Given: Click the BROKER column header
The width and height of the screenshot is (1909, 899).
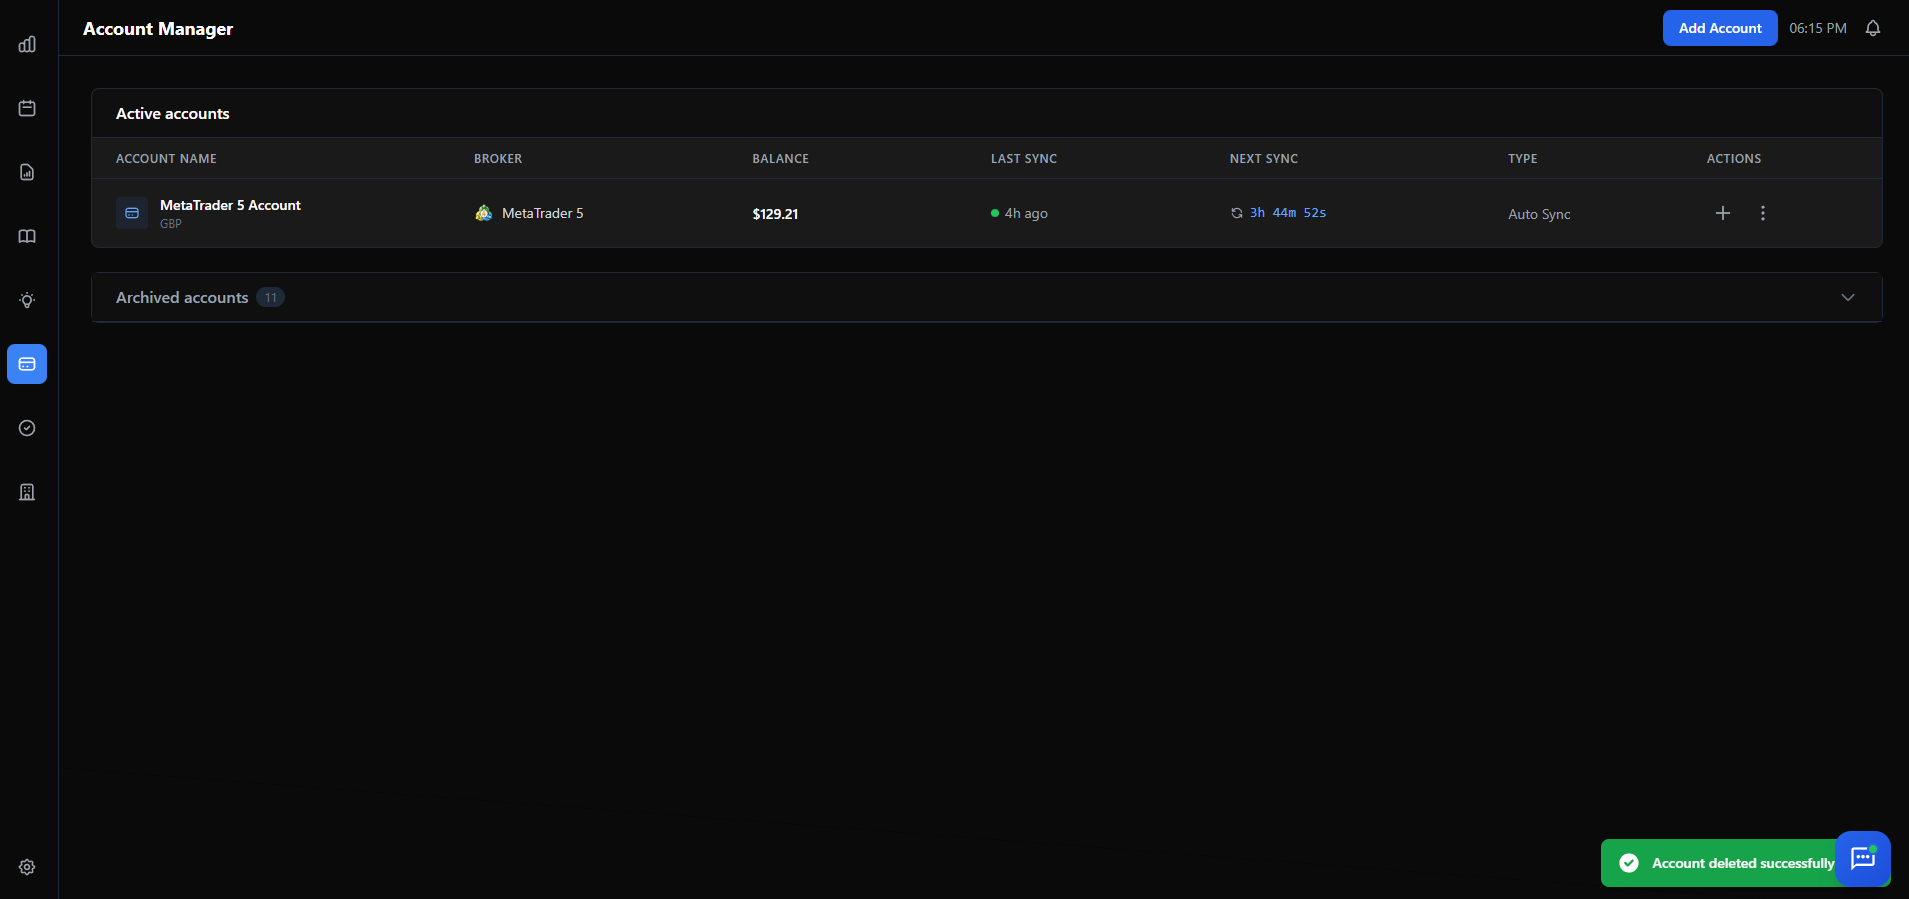Looking at the screenshot, I should point(498,159).
